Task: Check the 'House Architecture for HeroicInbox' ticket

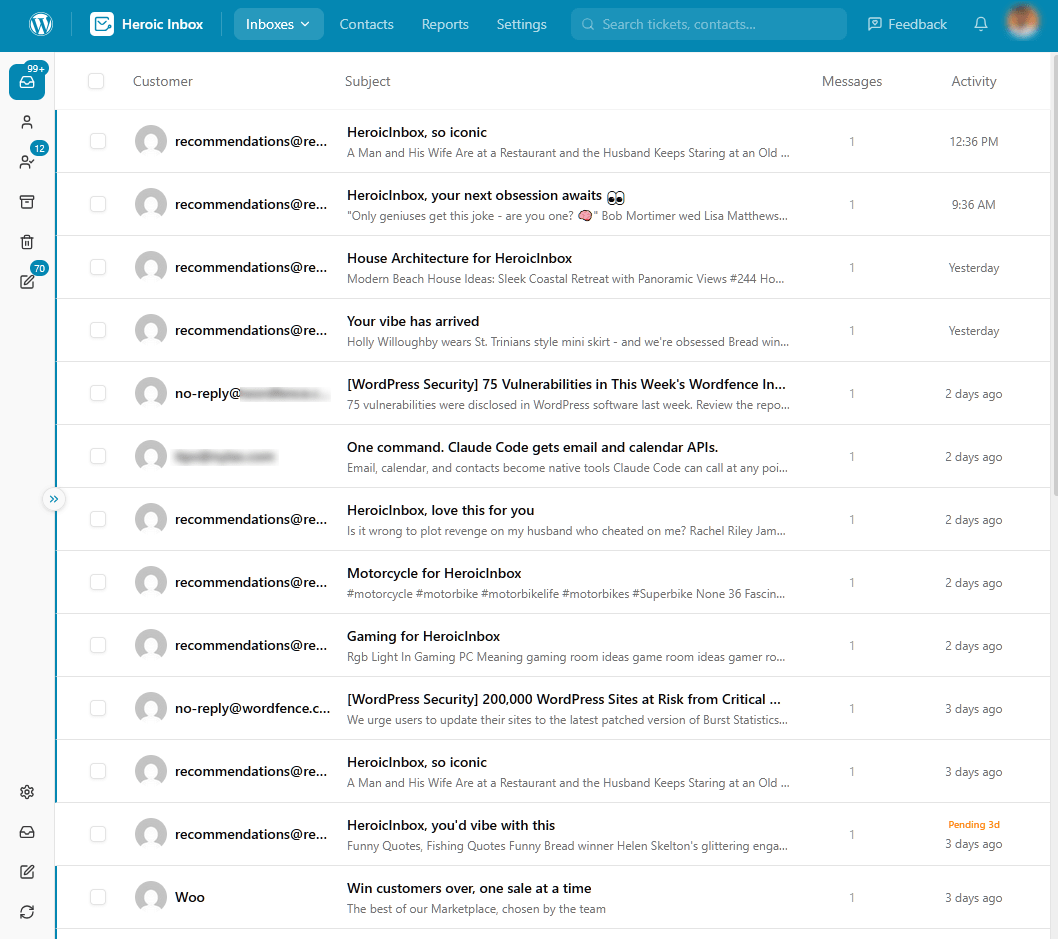Action: coord(98,267)
